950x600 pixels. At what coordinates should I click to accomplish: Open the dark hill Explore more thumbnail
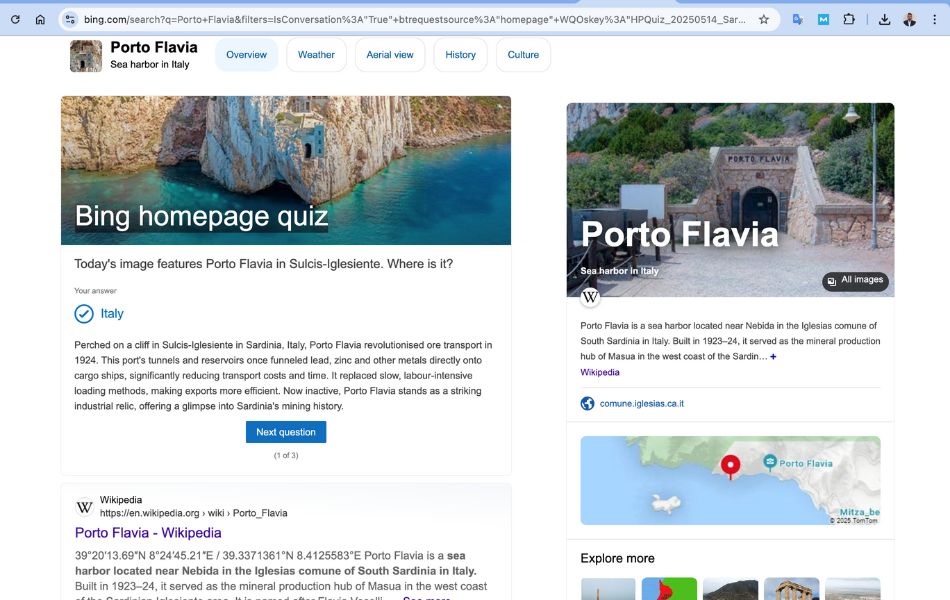tap(730, 588)
